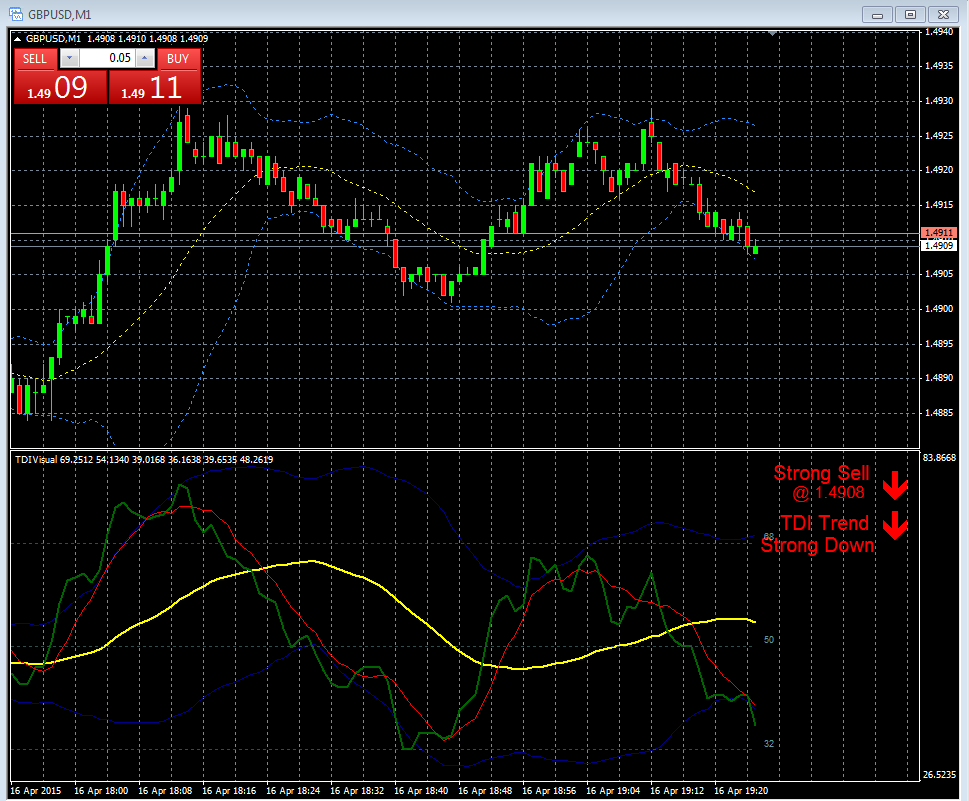Click the 50 level label in TDI
Screen dimensions: 969x801
[x=769, y=640]
